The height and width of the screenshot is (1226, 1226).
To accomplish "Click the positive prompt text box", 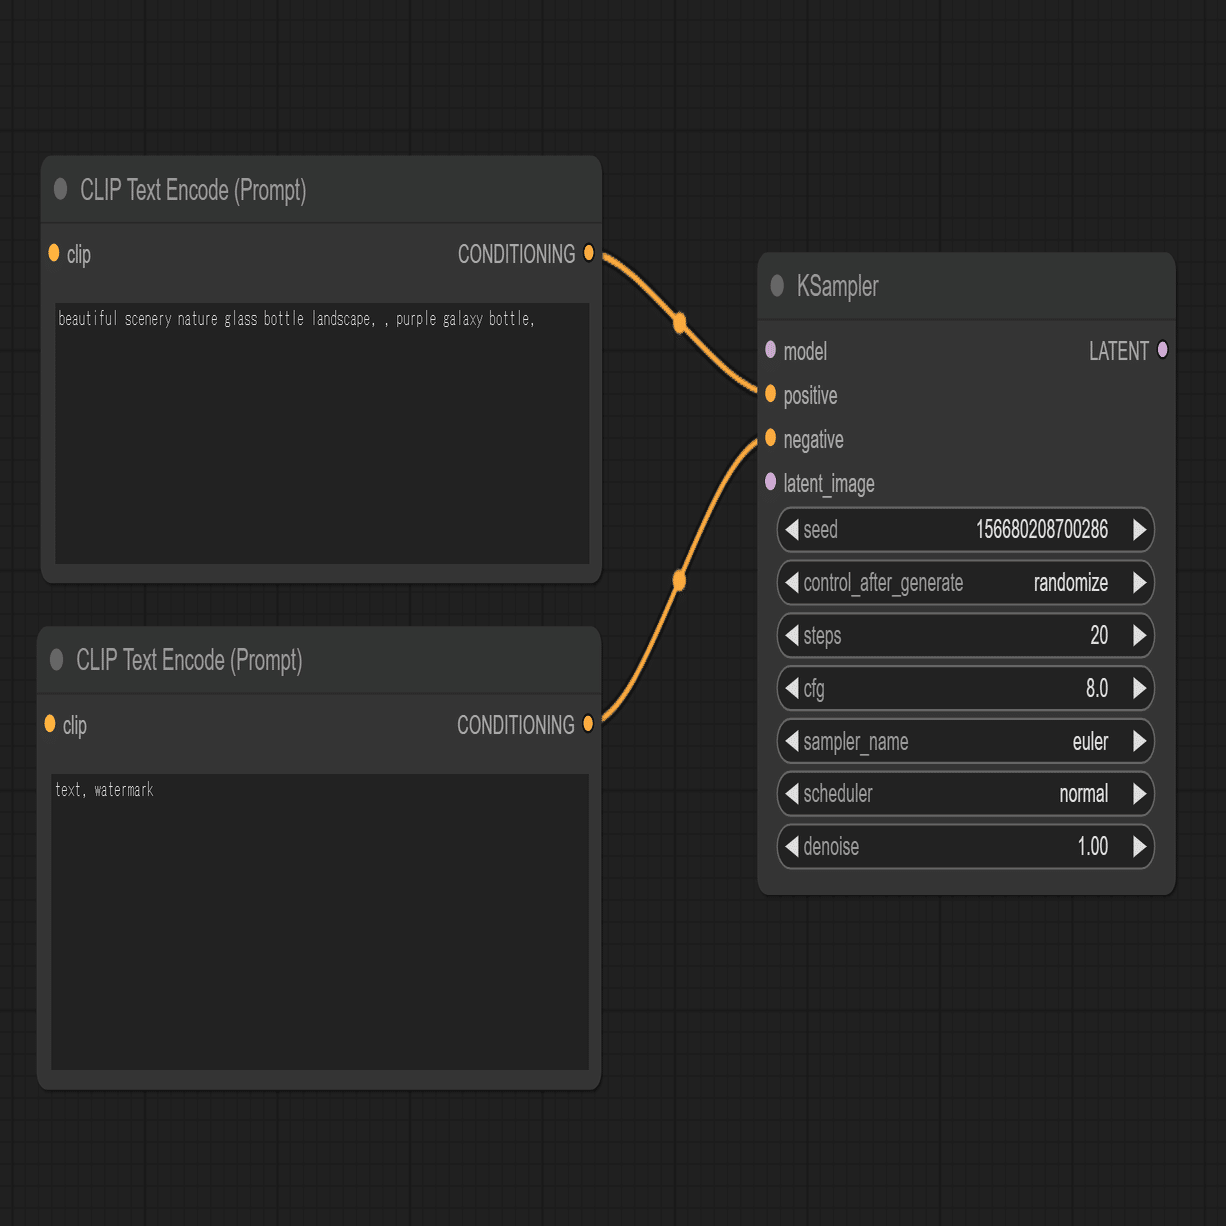I will [322, 434].
